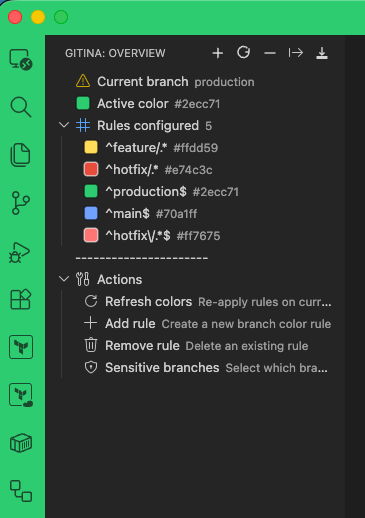Click the yellow swatch for ^feature/.*
Image resolution: width=365 pixels, height=518 pixels.
tap(91, 147)
